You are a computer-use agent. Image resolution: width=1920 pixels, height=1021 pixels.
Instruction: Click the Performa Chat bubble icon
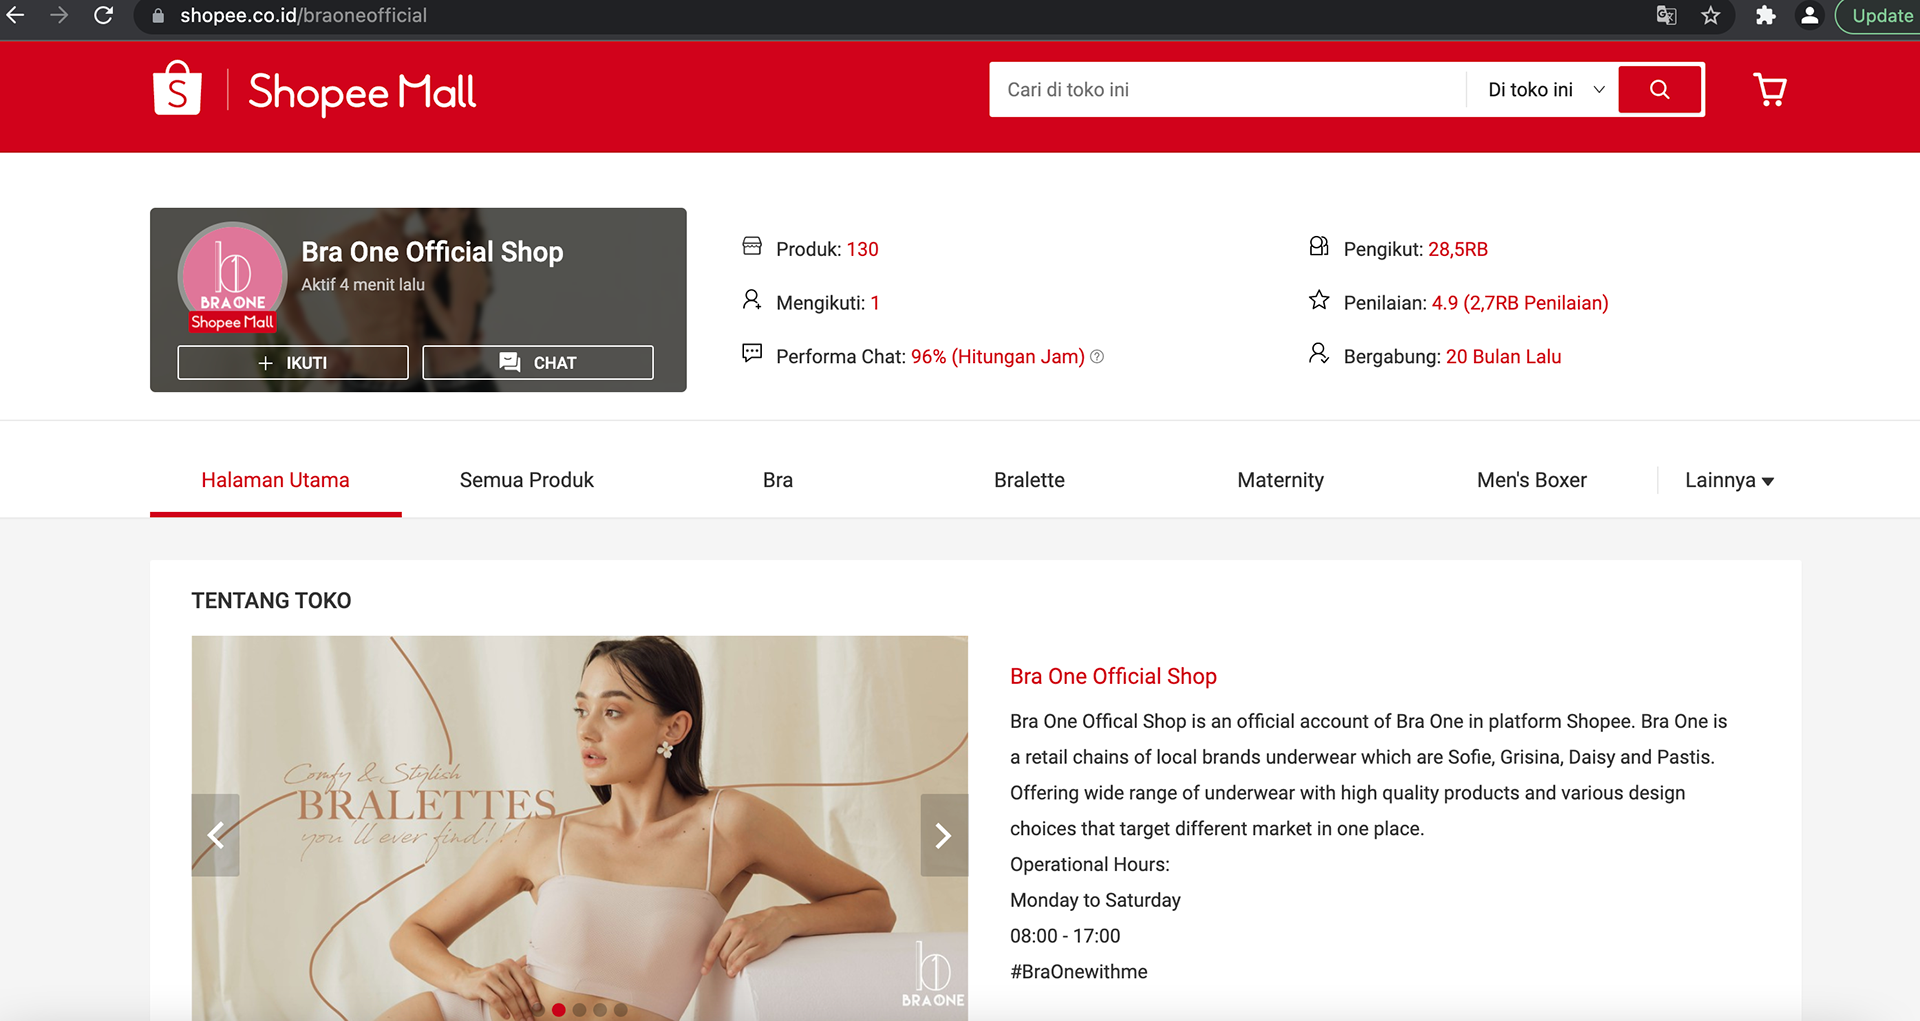(x=752, y=353)
